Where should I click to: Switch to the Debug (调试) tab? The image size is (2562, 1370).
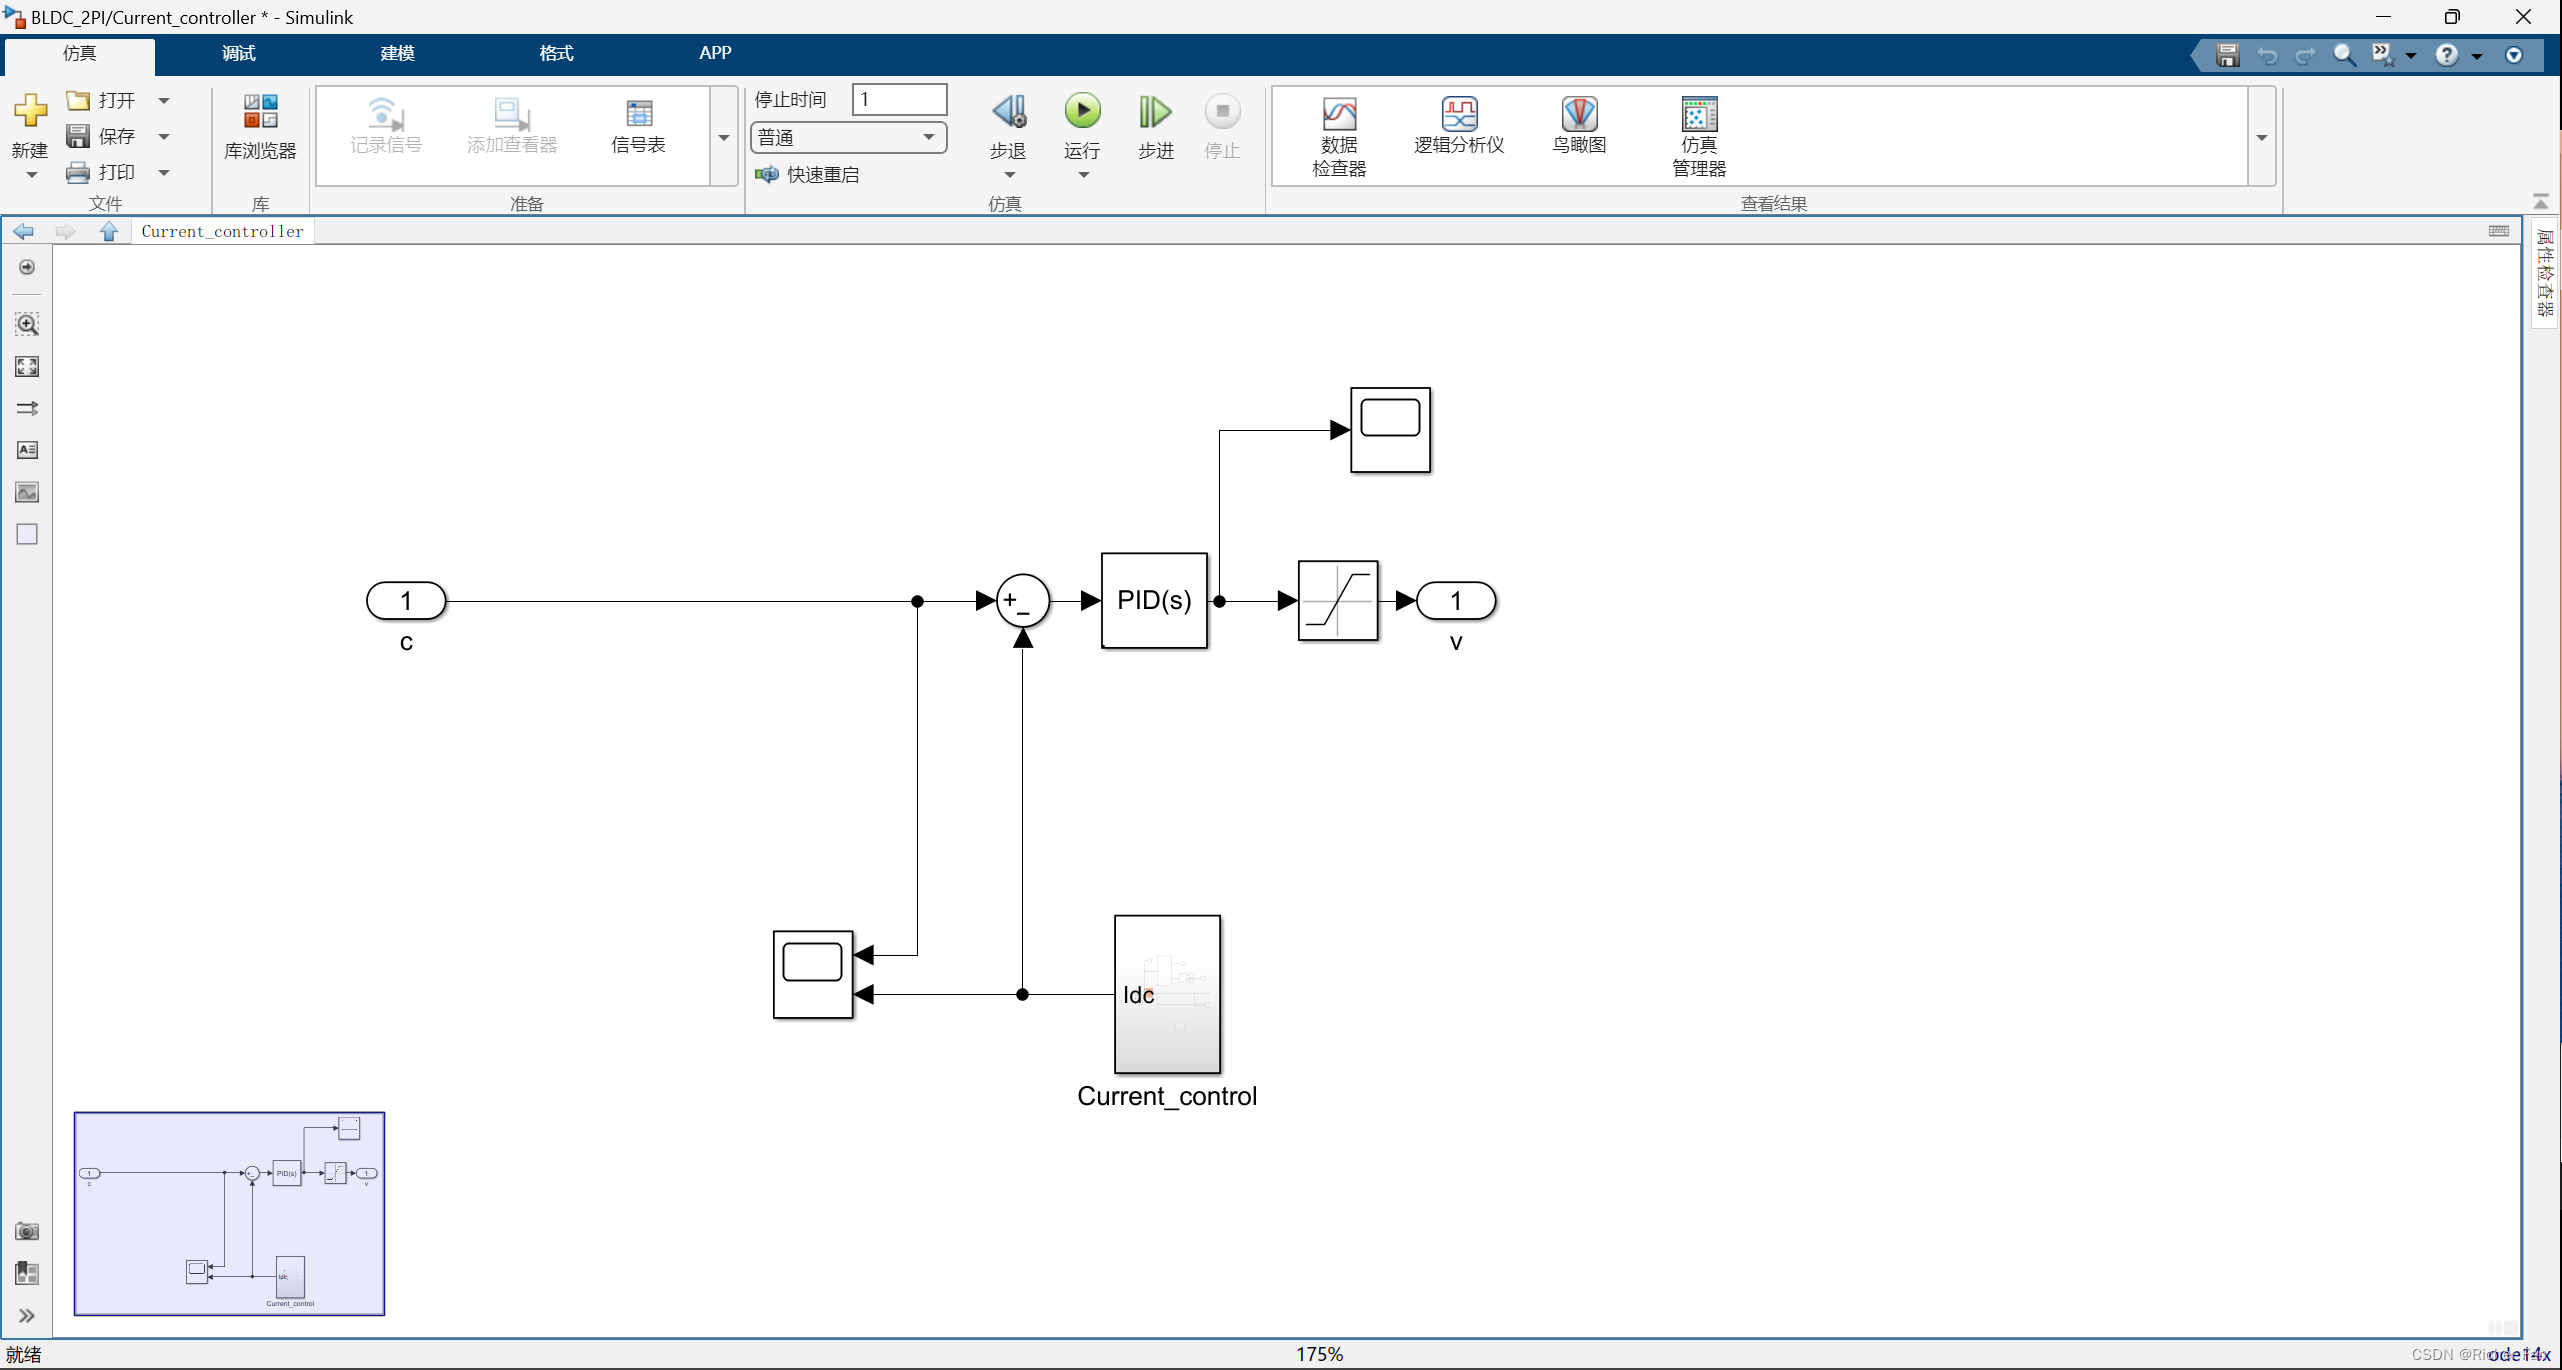[238, 53]
